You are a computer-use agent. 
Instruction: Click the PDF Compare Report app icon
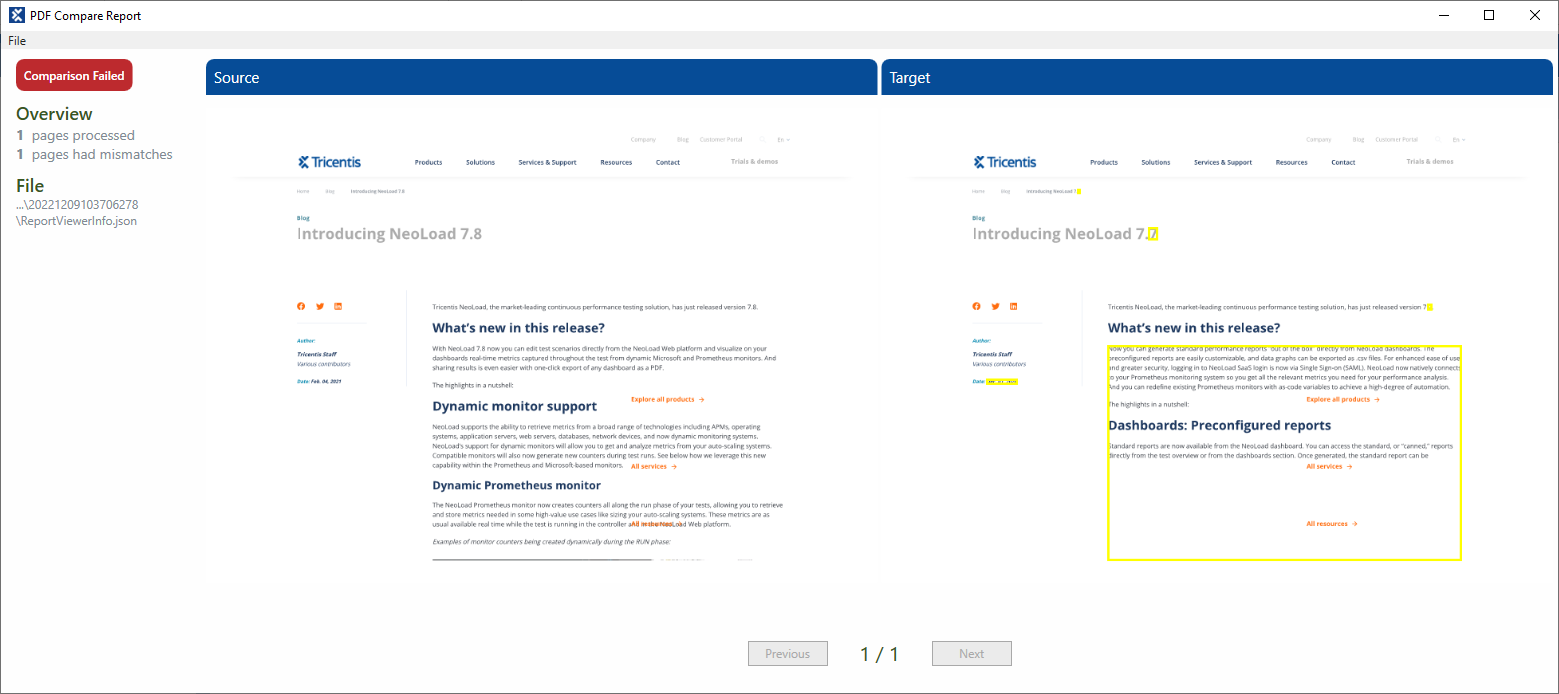point(17,15)
